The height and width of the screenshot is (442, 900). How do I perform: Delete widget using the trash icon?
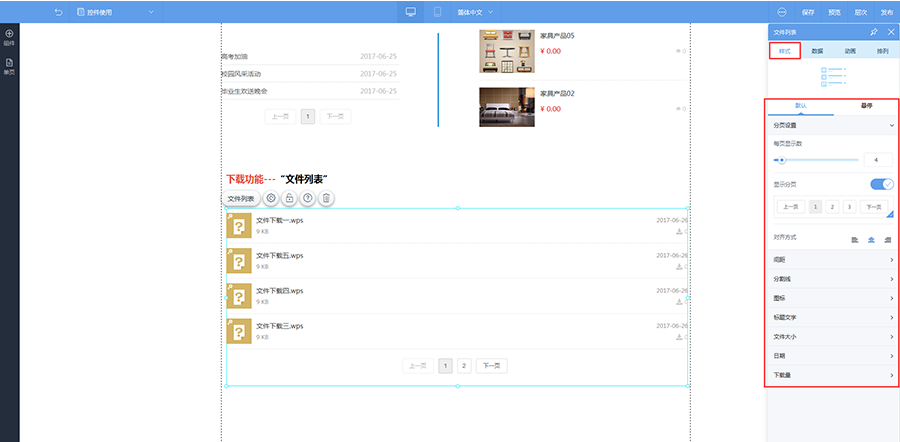(x=326, y=198)
